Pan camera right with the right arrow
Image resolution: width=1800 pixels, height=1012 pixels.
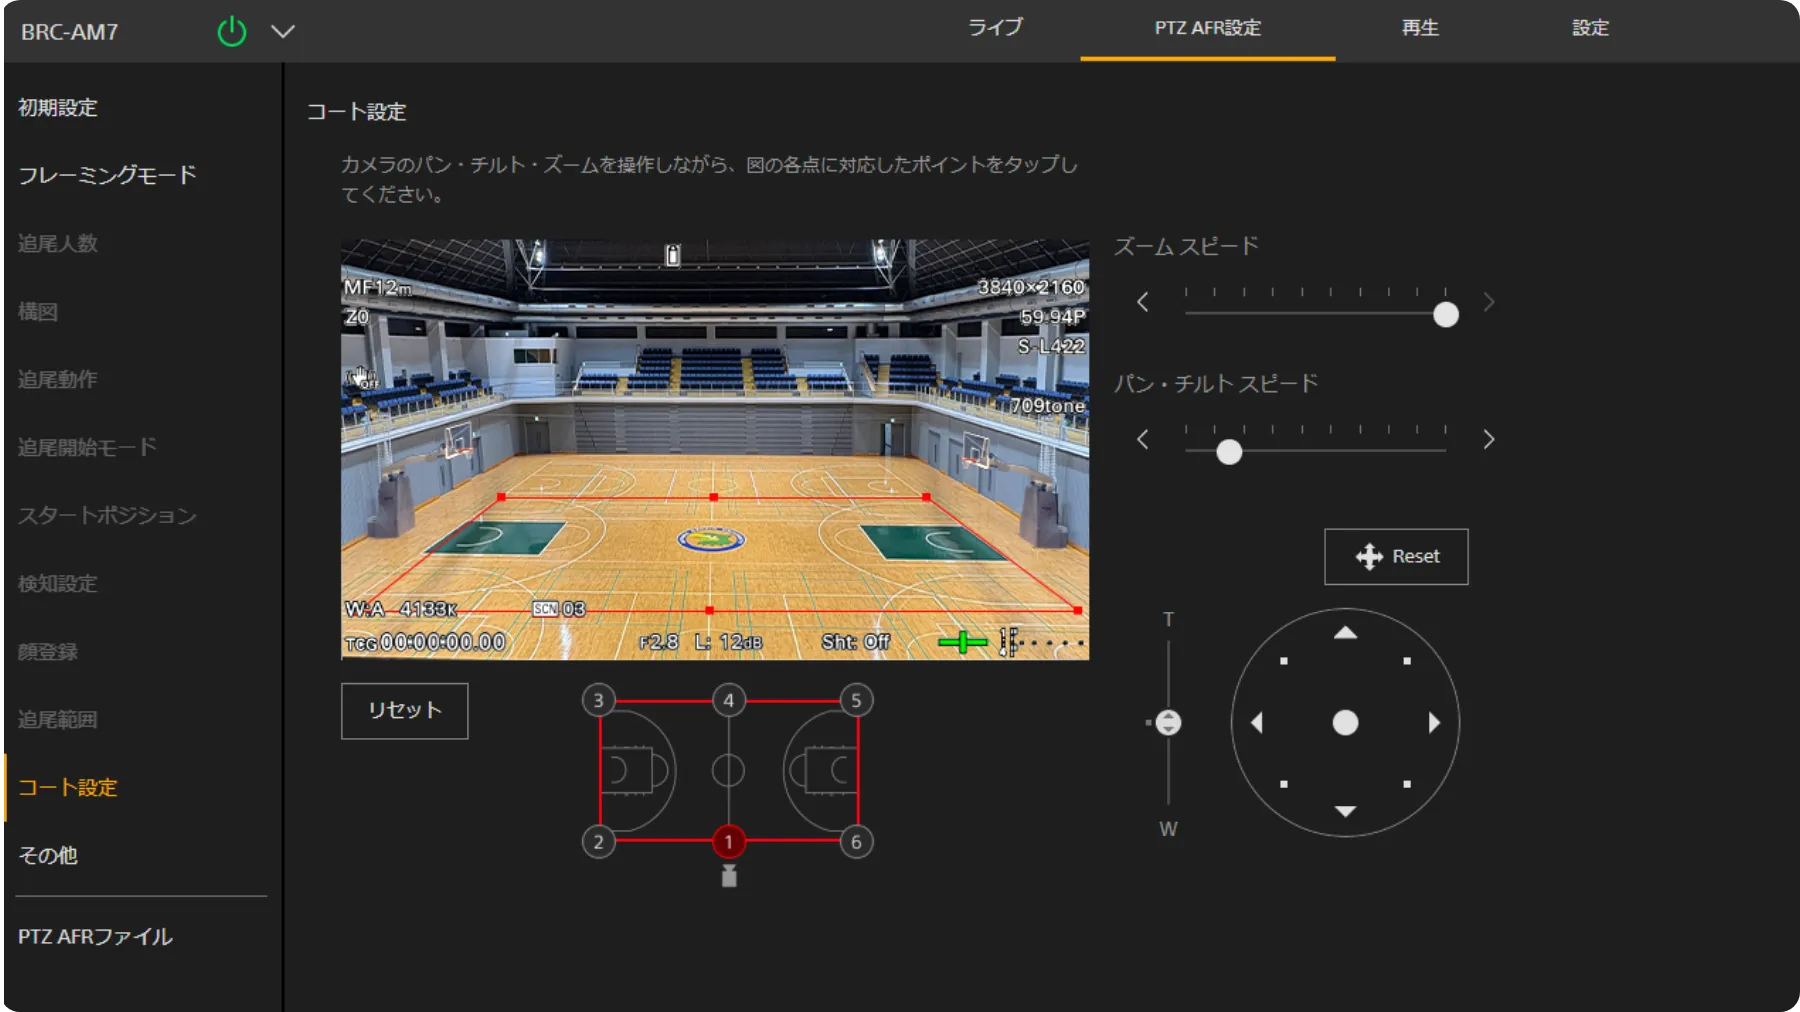pos(1434,723)
